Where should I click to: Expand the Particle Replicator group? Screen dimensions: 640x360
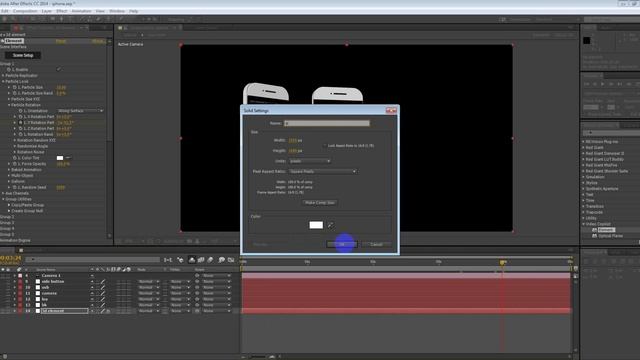tap(3, 76)
